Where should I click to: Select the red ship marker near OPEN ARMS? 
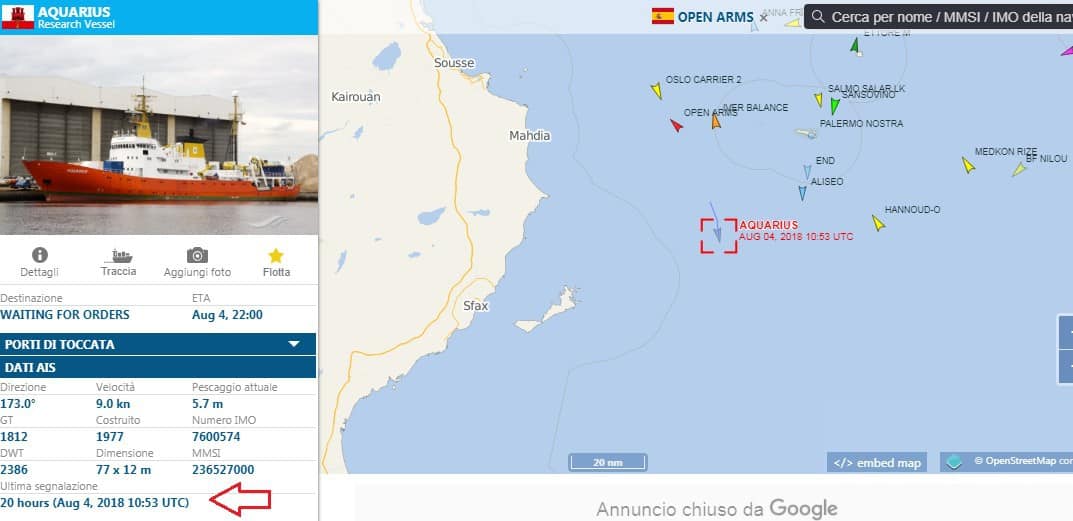(x=676, y=125)
